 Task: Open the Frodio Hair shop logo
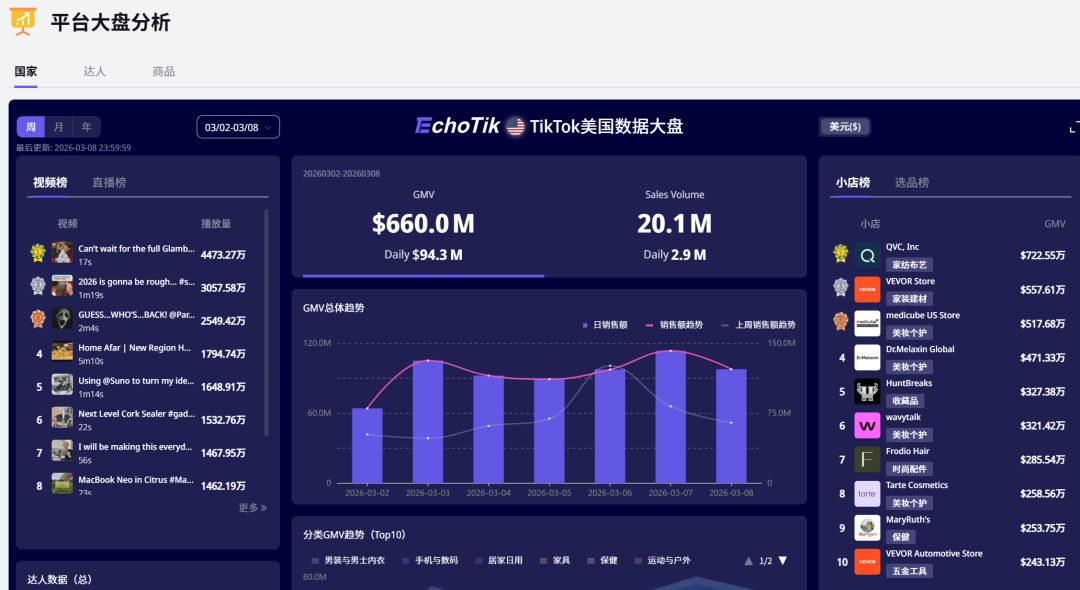tap(867, 459)
